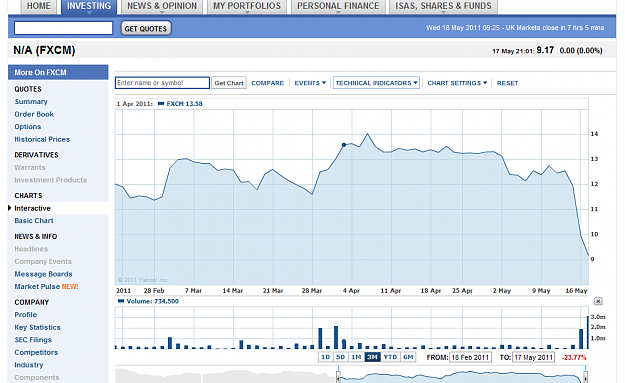Viewport: 625px width, 383px height.
Task: Open Industry link
Action: [29, 365]
